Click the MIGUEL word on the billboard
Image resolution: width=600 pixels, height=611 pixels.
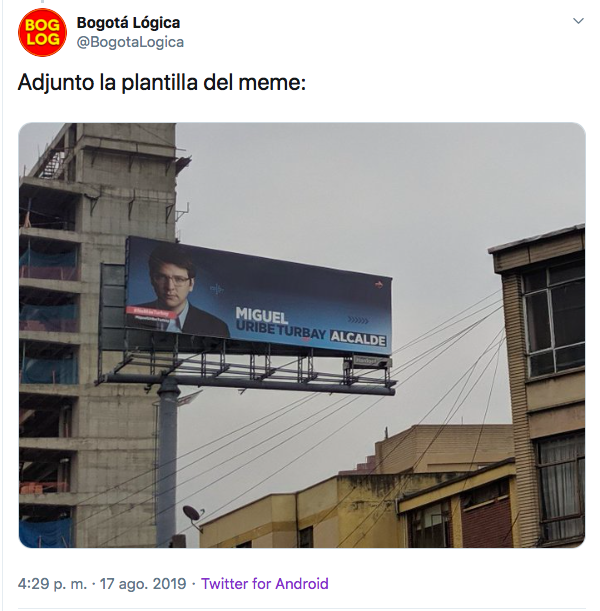261,315
